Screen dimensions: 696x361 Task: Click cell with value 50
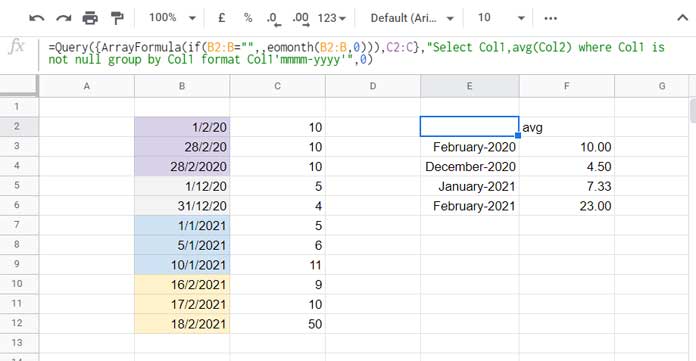(277, 324)
